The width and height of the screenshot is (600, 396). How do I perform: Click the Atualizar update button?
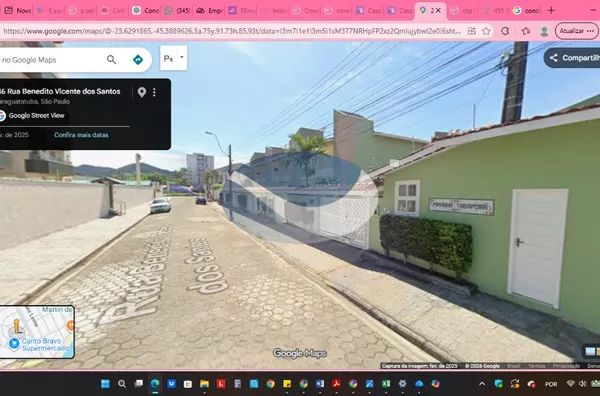click(x=576, y=31)
